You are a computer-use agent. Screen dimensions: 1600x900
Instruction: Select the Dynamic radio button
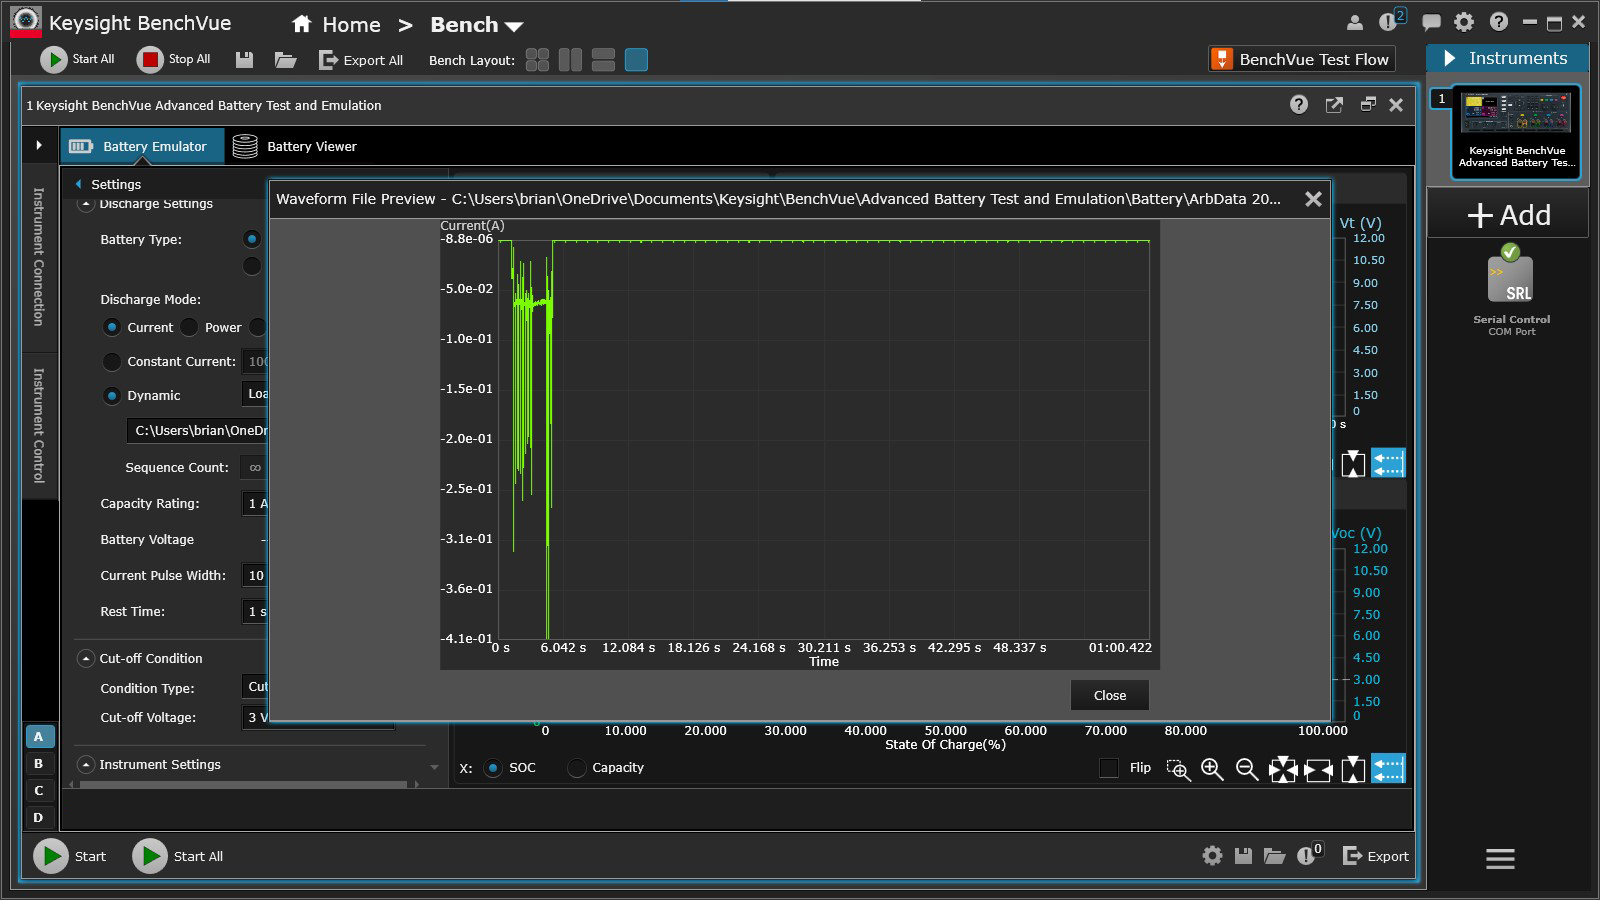(112, 396)
